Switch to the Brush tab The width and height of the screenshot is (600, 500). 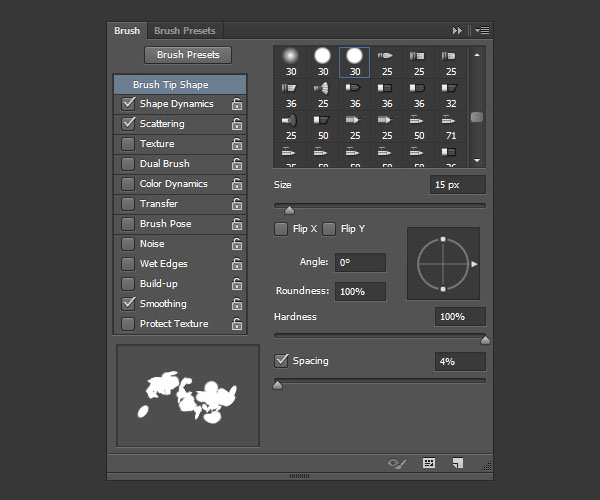click(x=127, y=31)
